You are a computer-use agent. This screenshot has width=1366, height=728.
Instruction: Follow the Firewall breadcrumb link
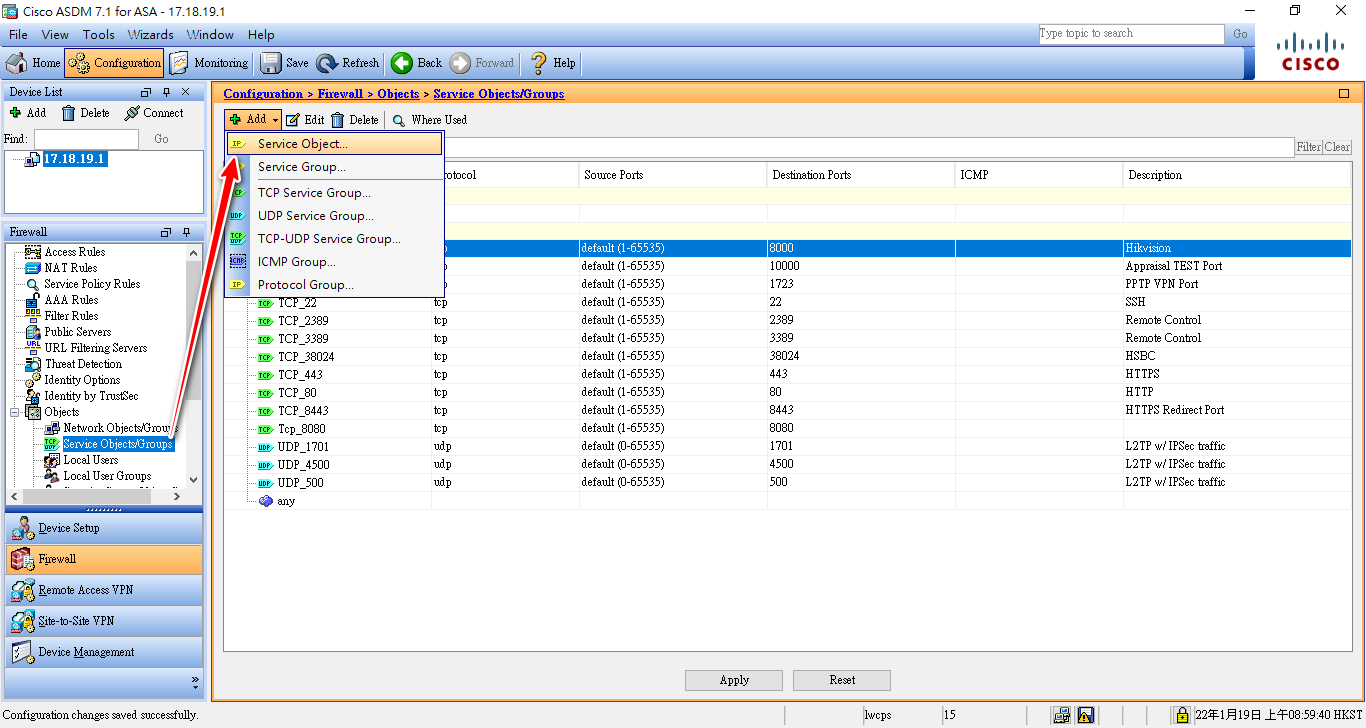tap(340, 93)
